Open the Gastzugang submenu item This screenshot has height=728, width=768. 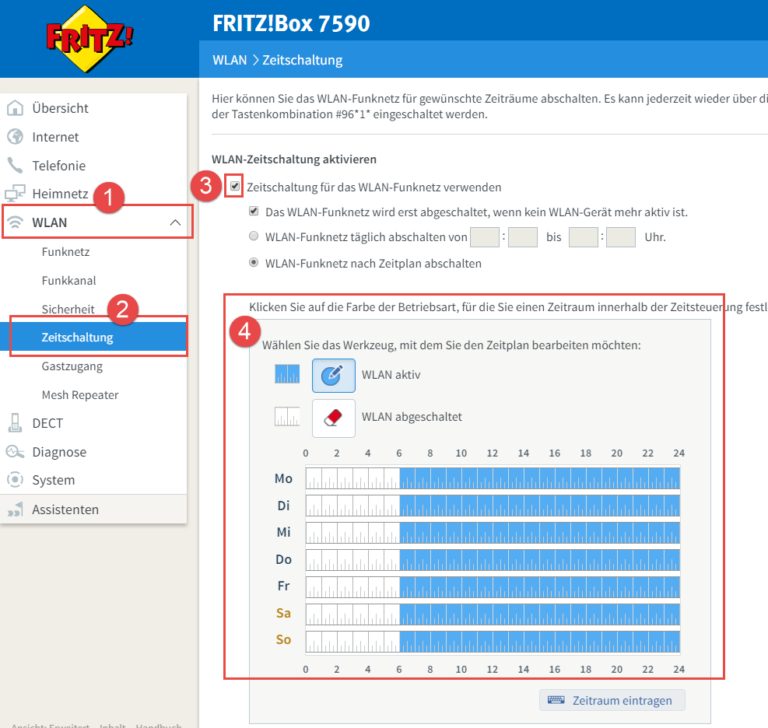pos(72,366)
